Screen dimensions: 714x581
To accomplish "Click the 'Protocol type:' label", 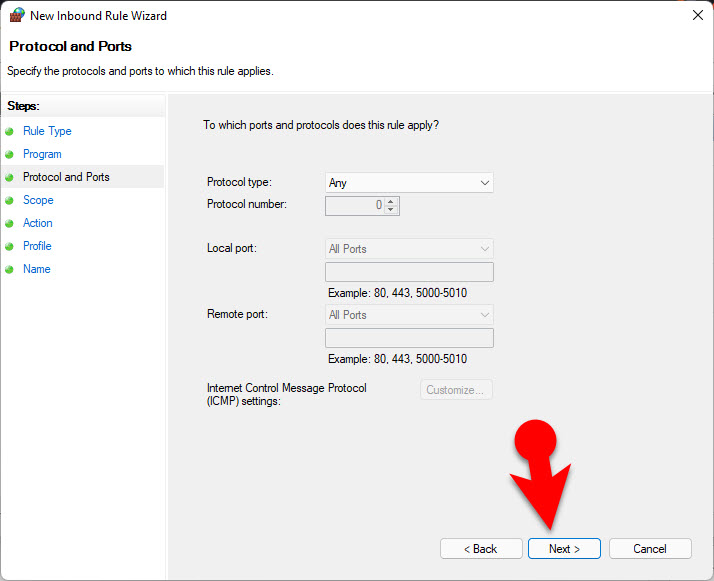I will tap(239, 182).
